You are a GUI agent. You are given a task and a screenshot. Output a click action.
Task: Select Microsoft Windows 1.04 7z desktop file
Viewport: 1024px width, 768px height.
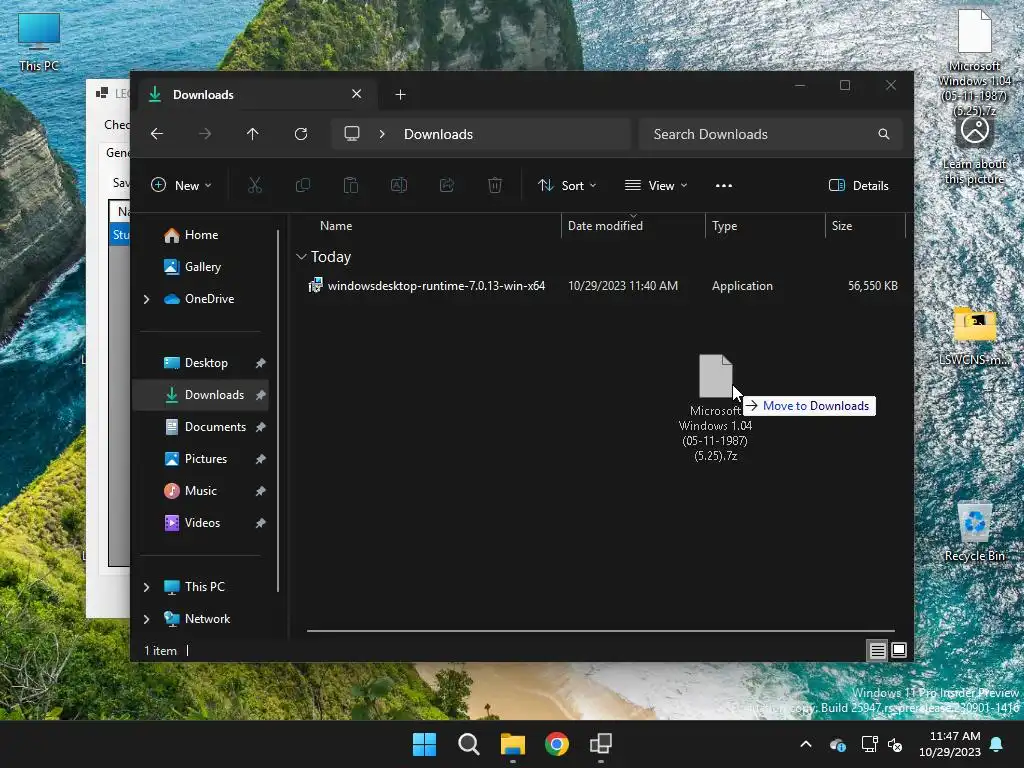pos(974,63)
